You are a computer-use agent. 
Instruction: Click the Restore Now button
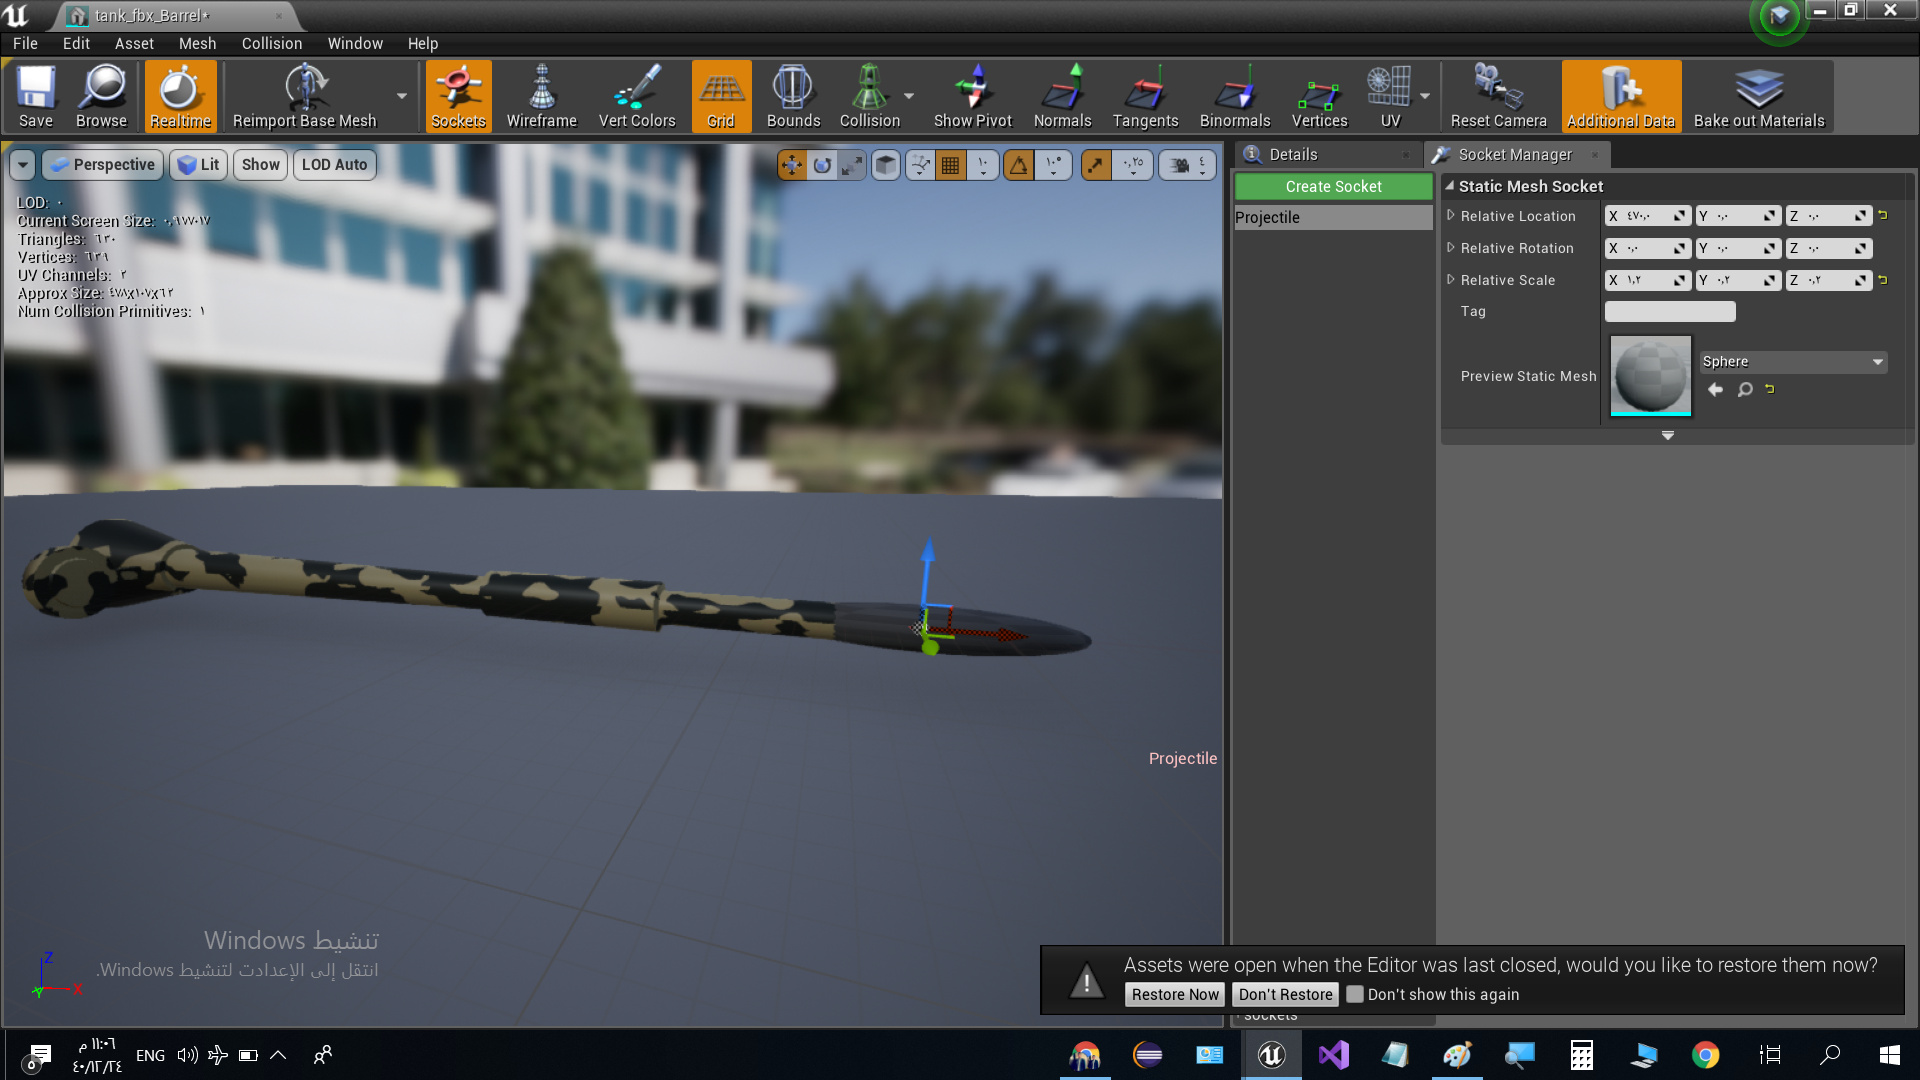tap(1175, 994)
